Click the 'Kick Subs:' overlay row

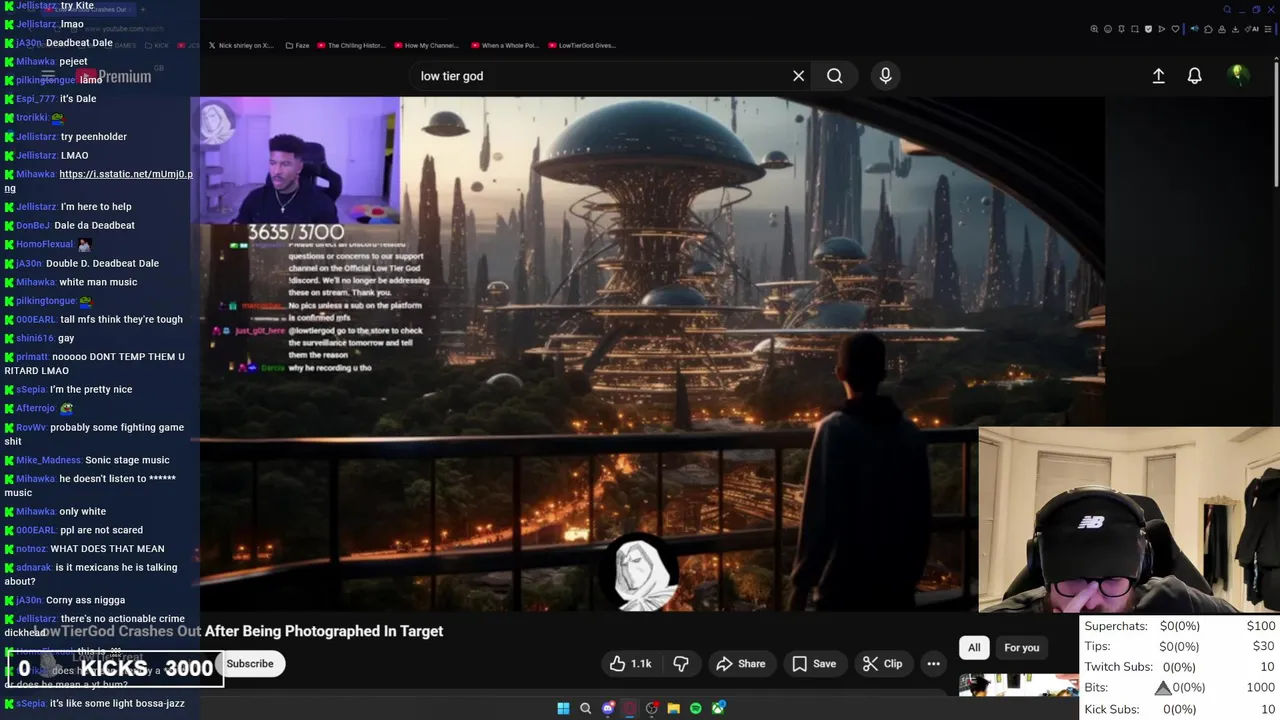pos(1181,709)
